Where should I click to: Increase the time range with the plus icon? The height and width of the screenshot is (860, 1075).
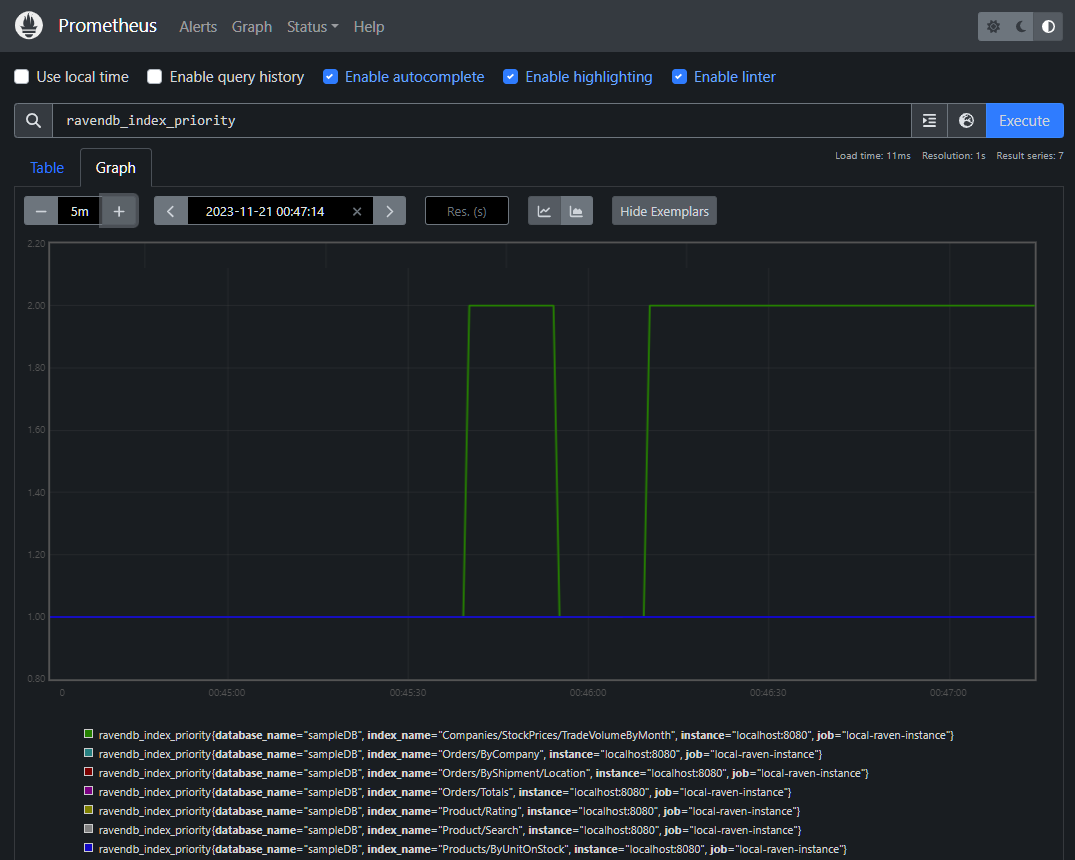click(x=119, y=211)
